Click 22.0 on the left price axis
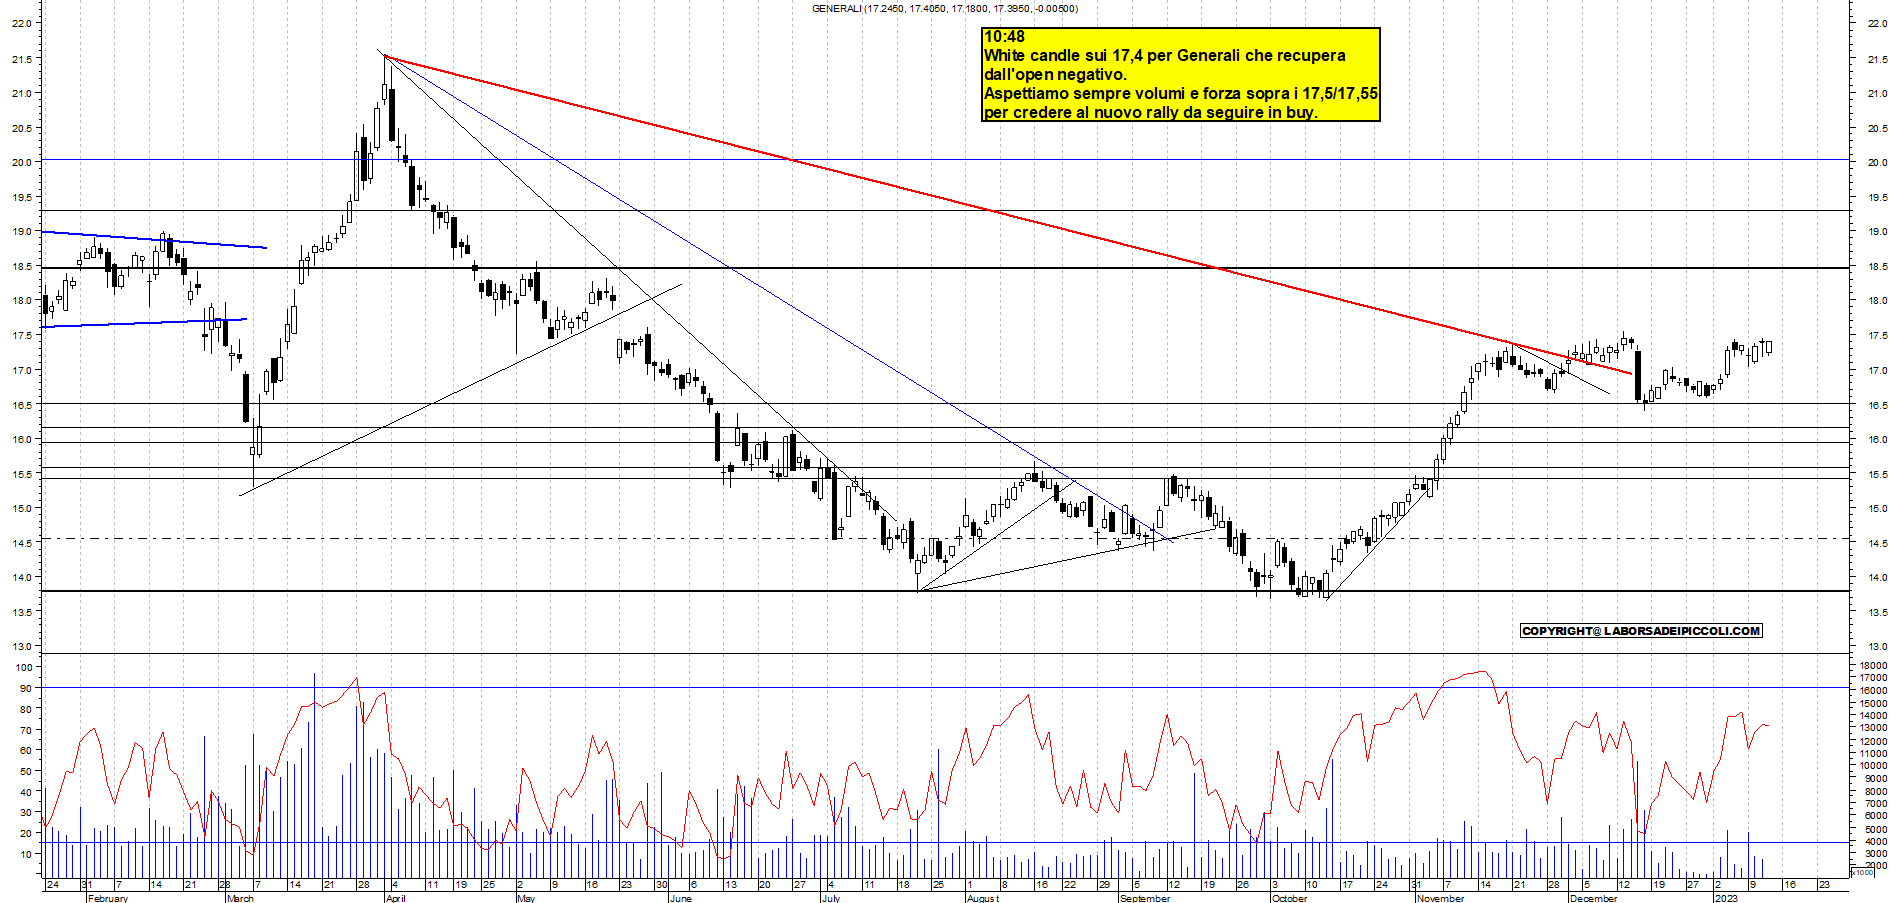The width and height of the screenshot is (1890, 903). click(20, 23)
